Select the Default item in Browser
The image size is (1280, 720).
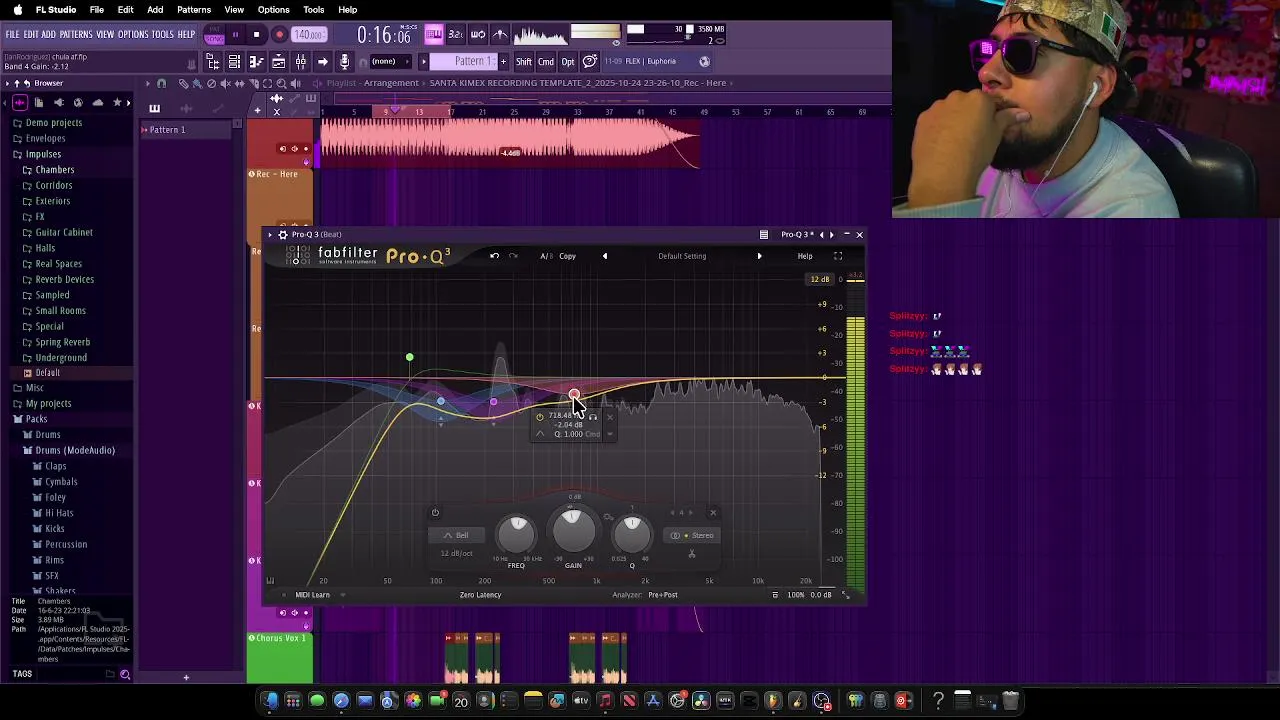(x=47, y=373)
